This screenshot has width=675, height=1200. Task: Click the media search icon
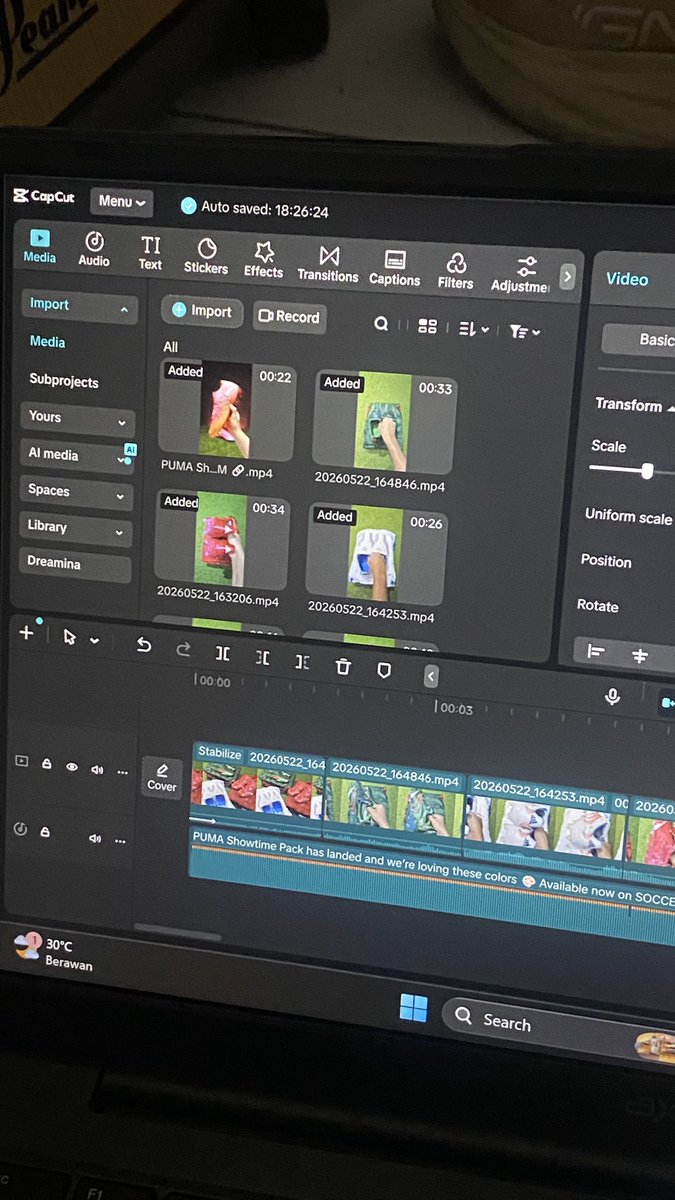381,324
